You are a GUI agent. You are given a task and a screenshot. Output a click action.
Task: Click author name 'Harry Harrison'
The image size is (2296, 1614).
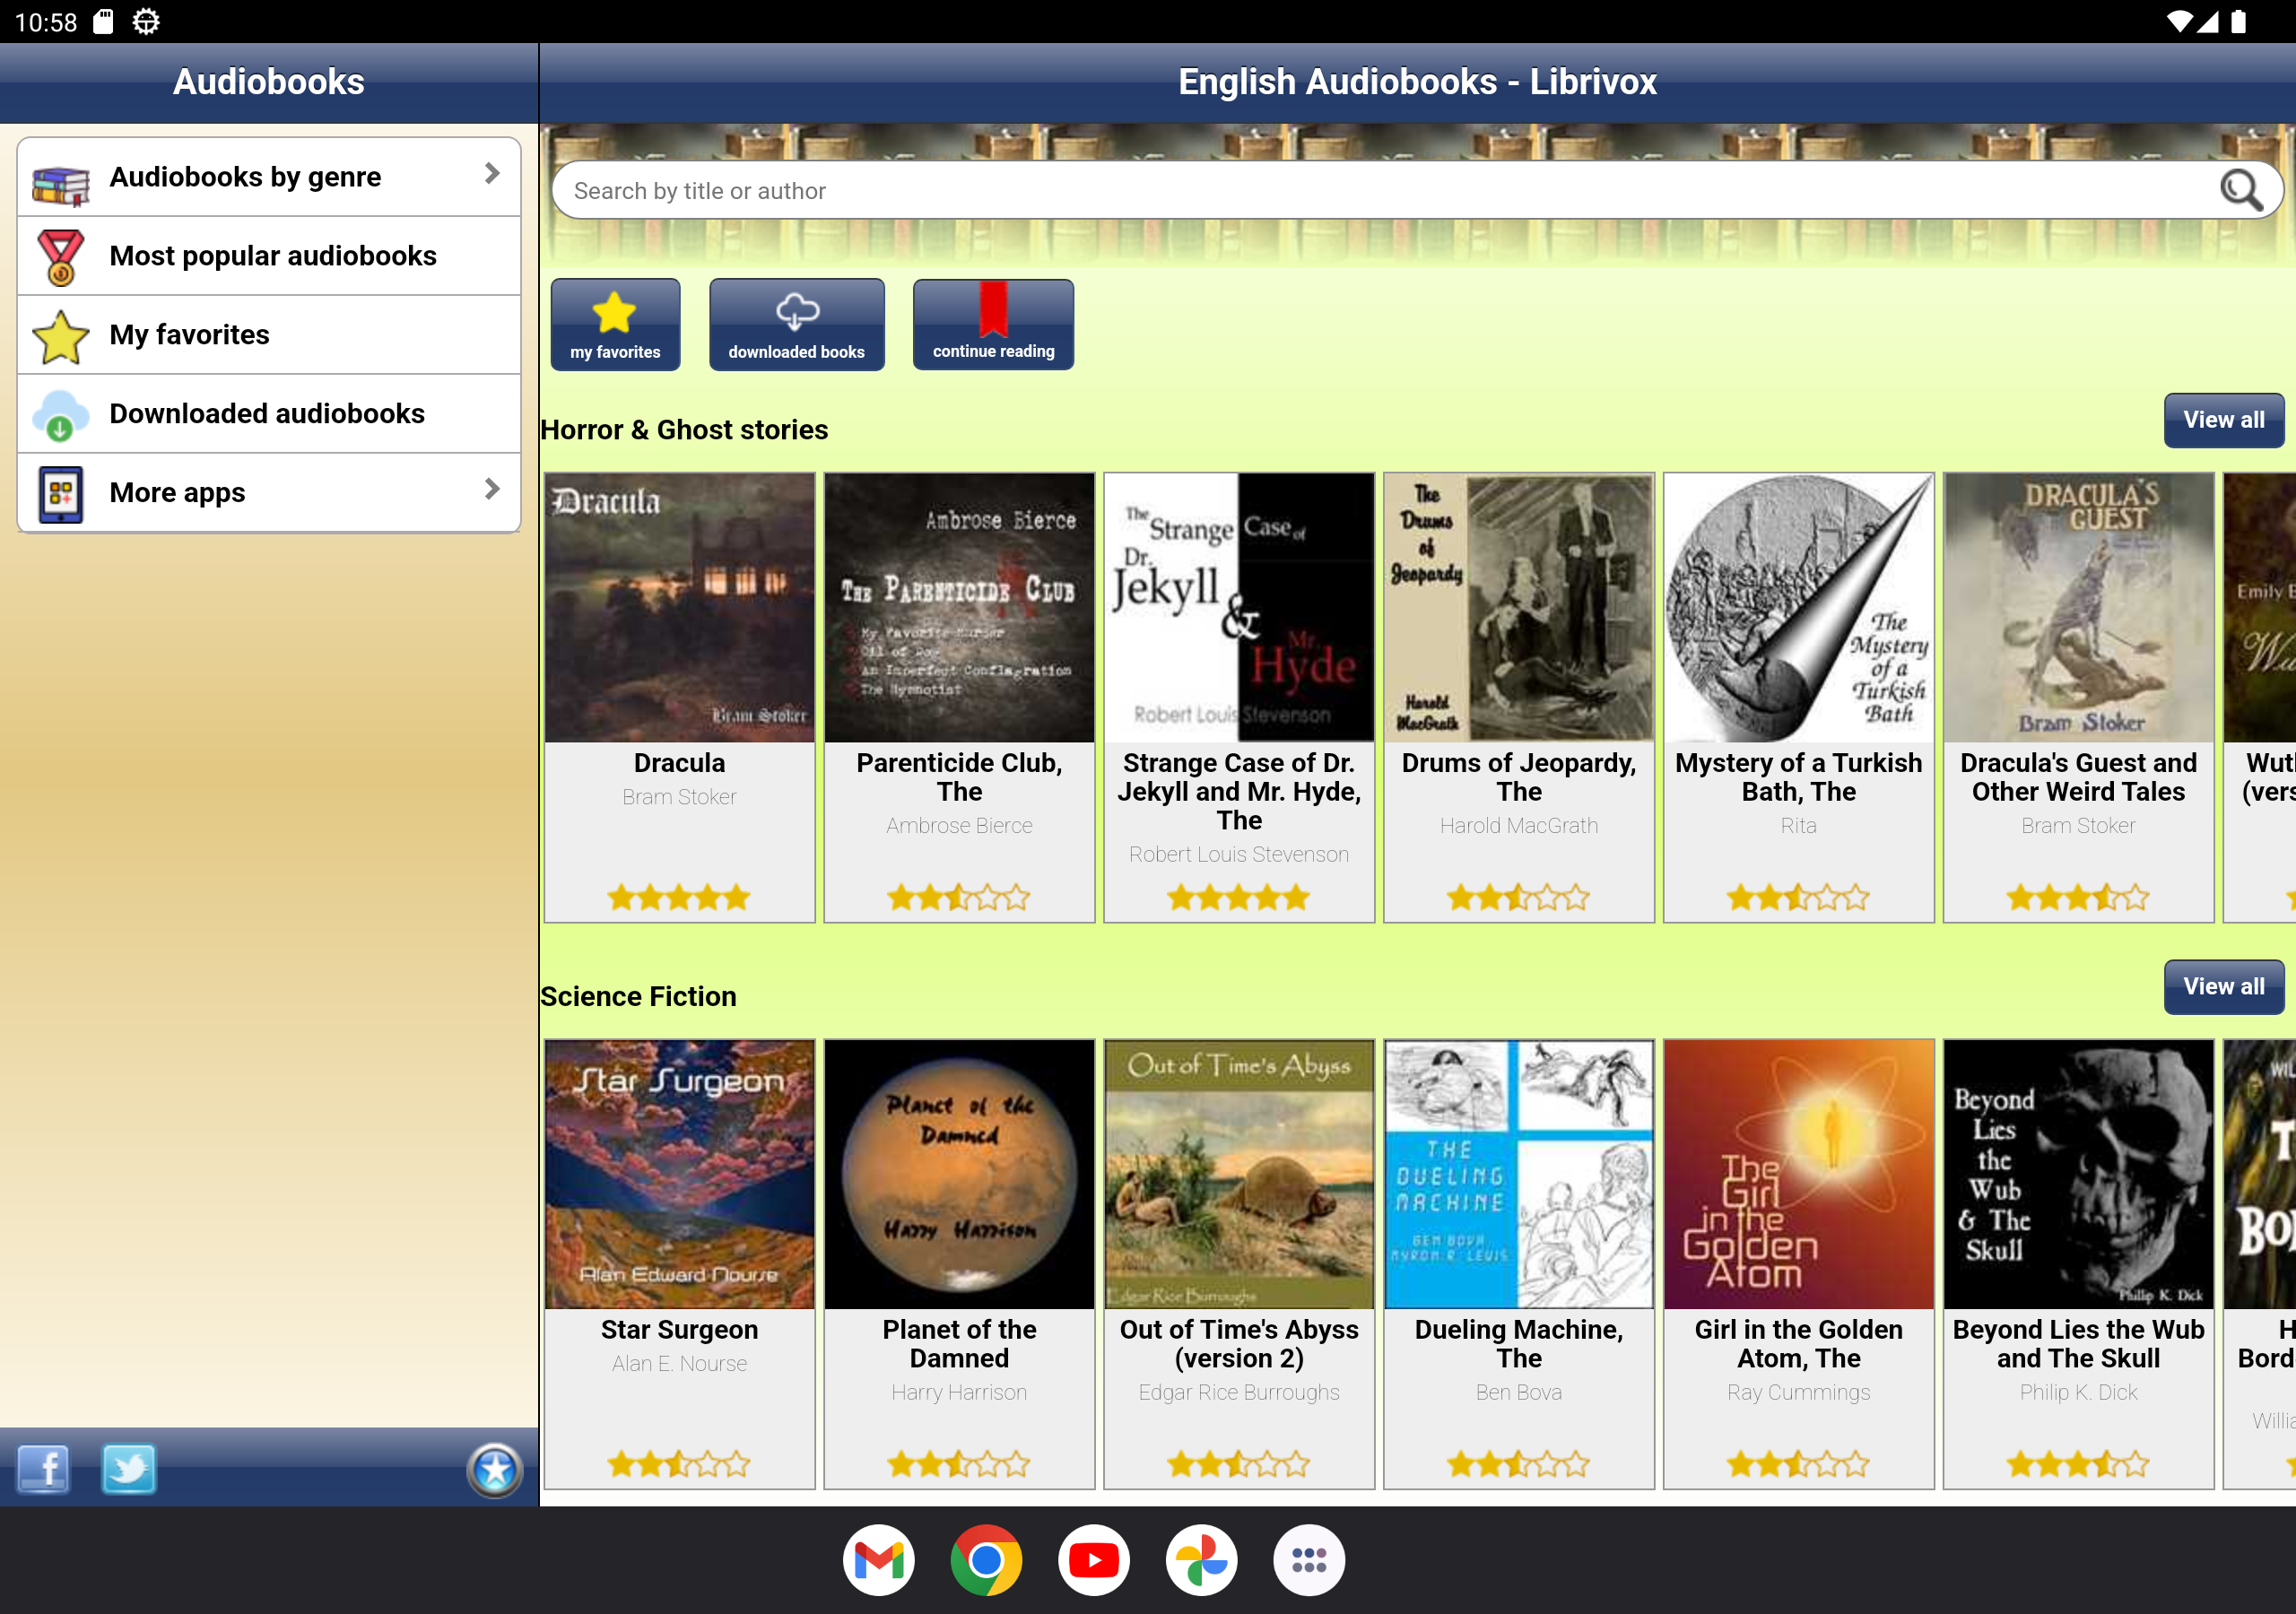click(x=959, y=1393)
